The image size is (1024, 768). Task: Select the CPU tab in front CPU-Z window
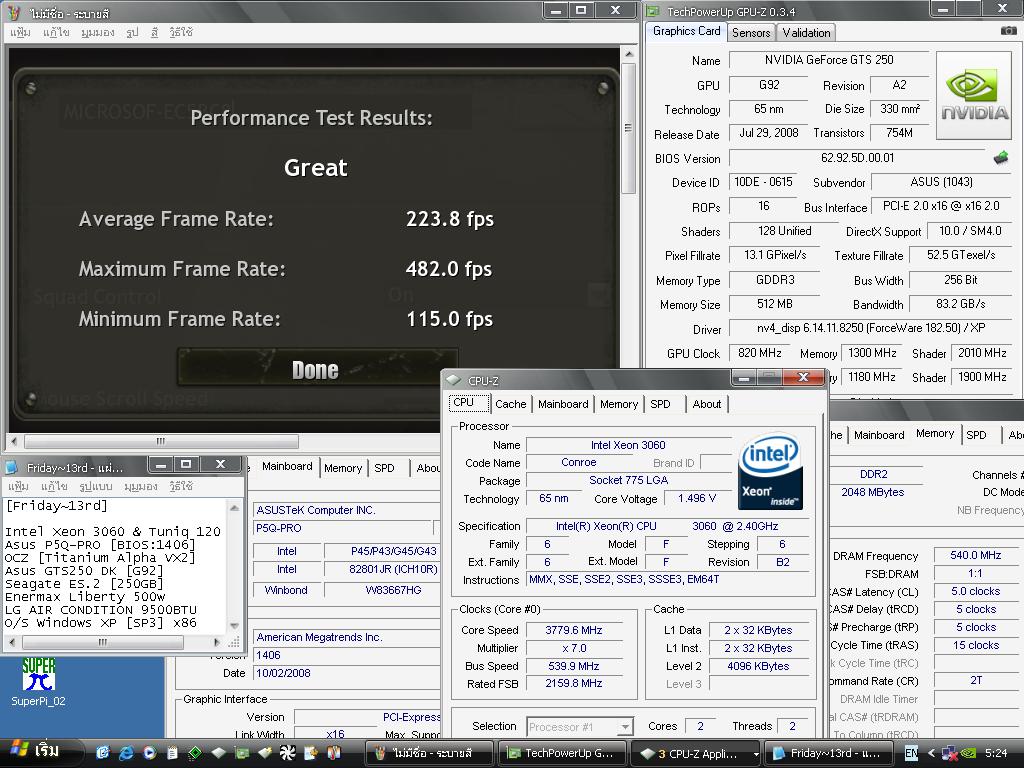(469, 403)
